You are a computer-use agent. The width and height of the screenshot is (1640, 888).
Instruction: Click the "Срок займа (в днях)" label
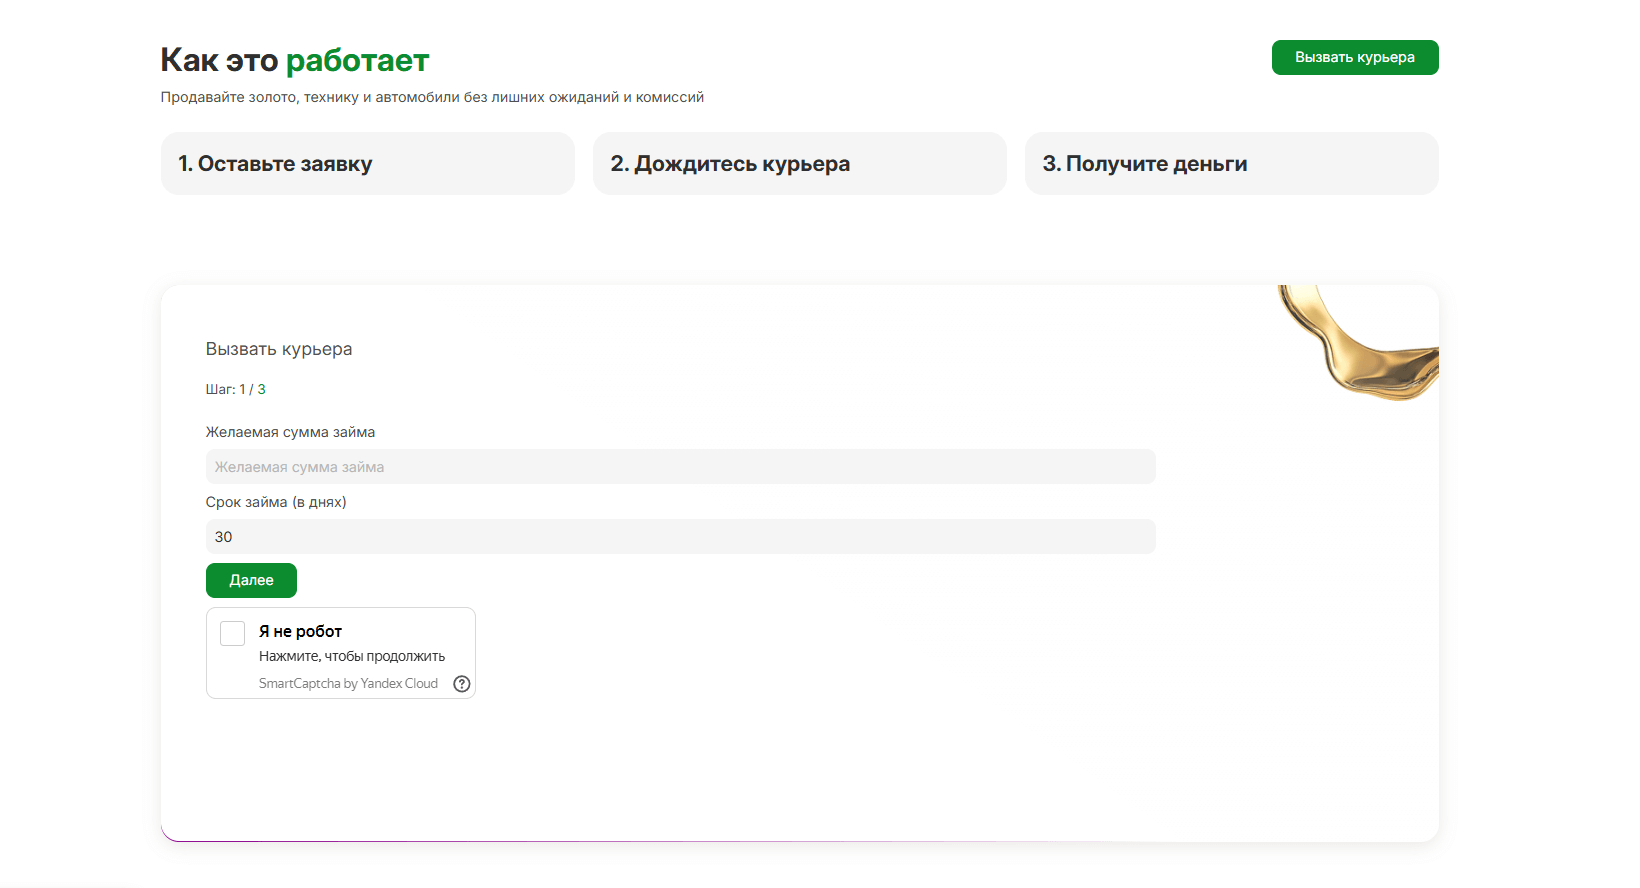point(276,502)
